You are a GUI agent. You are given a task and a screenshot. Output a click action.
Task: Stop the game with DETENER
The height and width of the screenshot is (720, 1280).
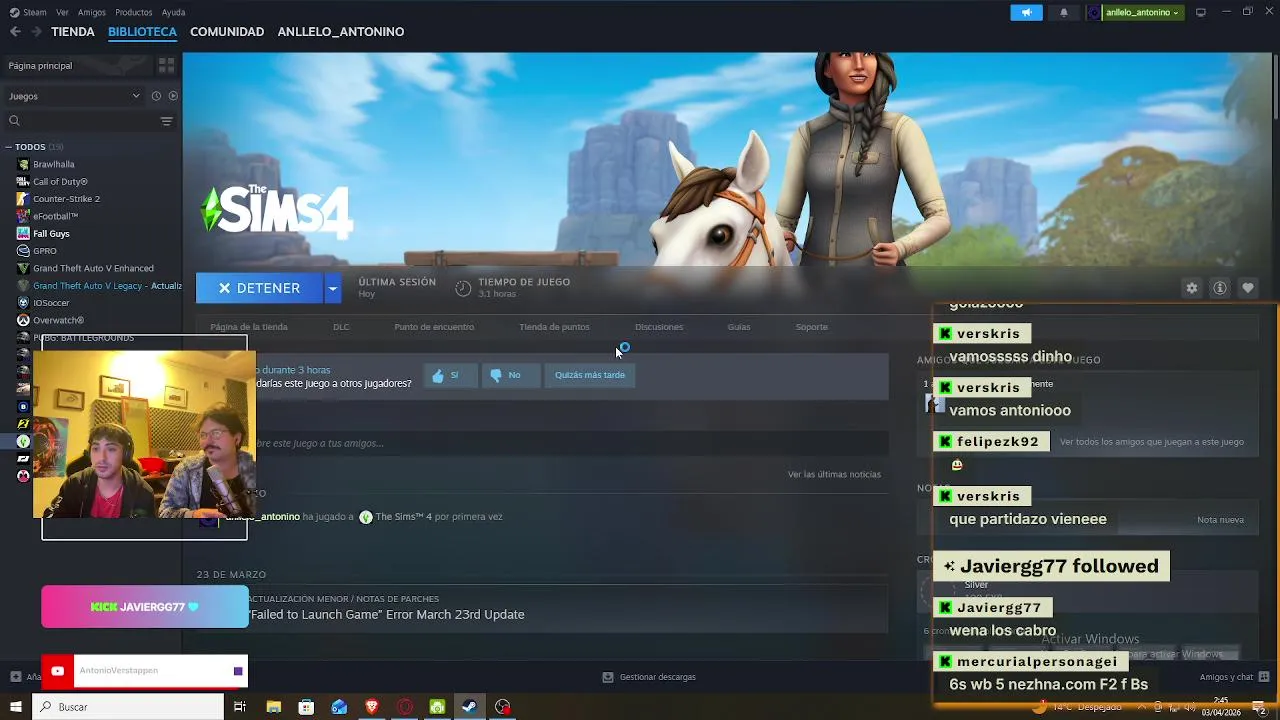tap(259, 288)
